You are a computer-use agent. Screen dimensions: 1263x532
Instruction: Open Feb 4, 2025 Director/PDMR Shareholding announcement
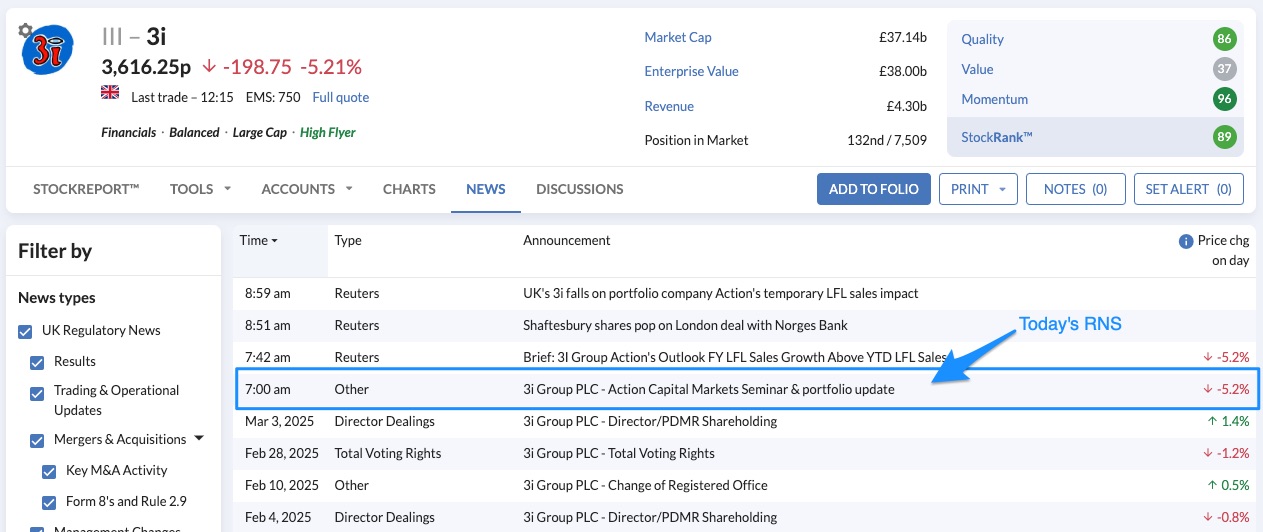pos(650,518)
